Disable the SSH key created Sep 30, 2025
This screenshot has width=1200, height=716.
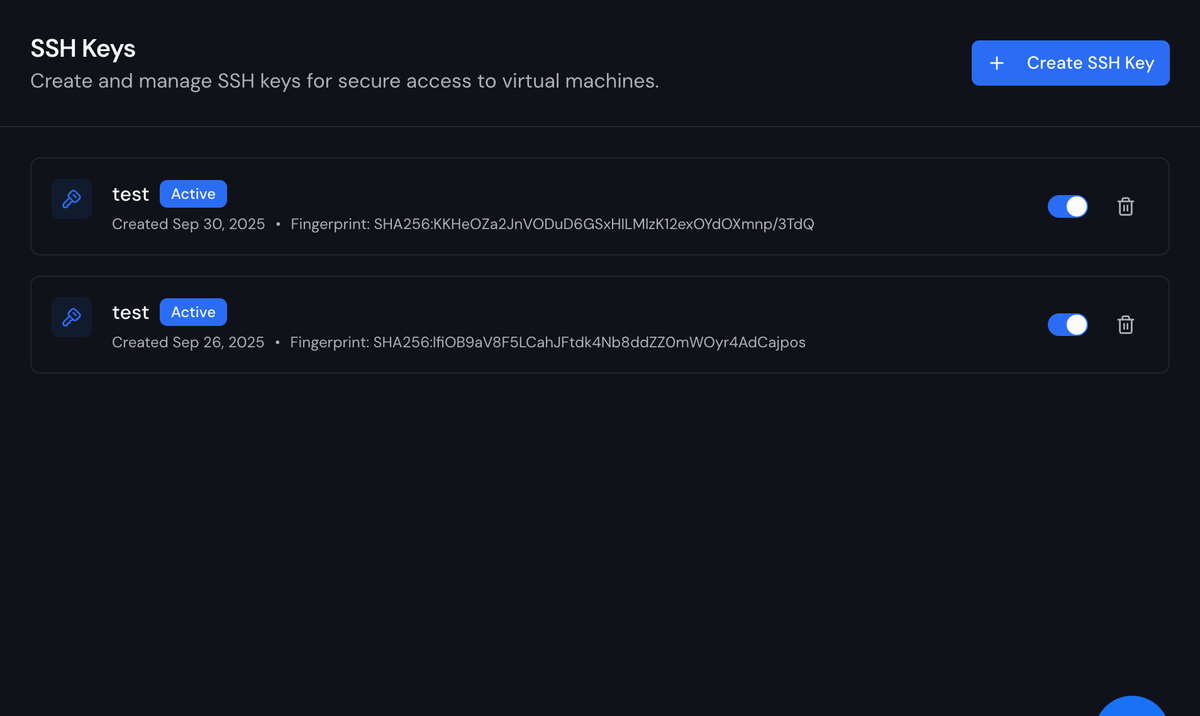[1067, 206]
